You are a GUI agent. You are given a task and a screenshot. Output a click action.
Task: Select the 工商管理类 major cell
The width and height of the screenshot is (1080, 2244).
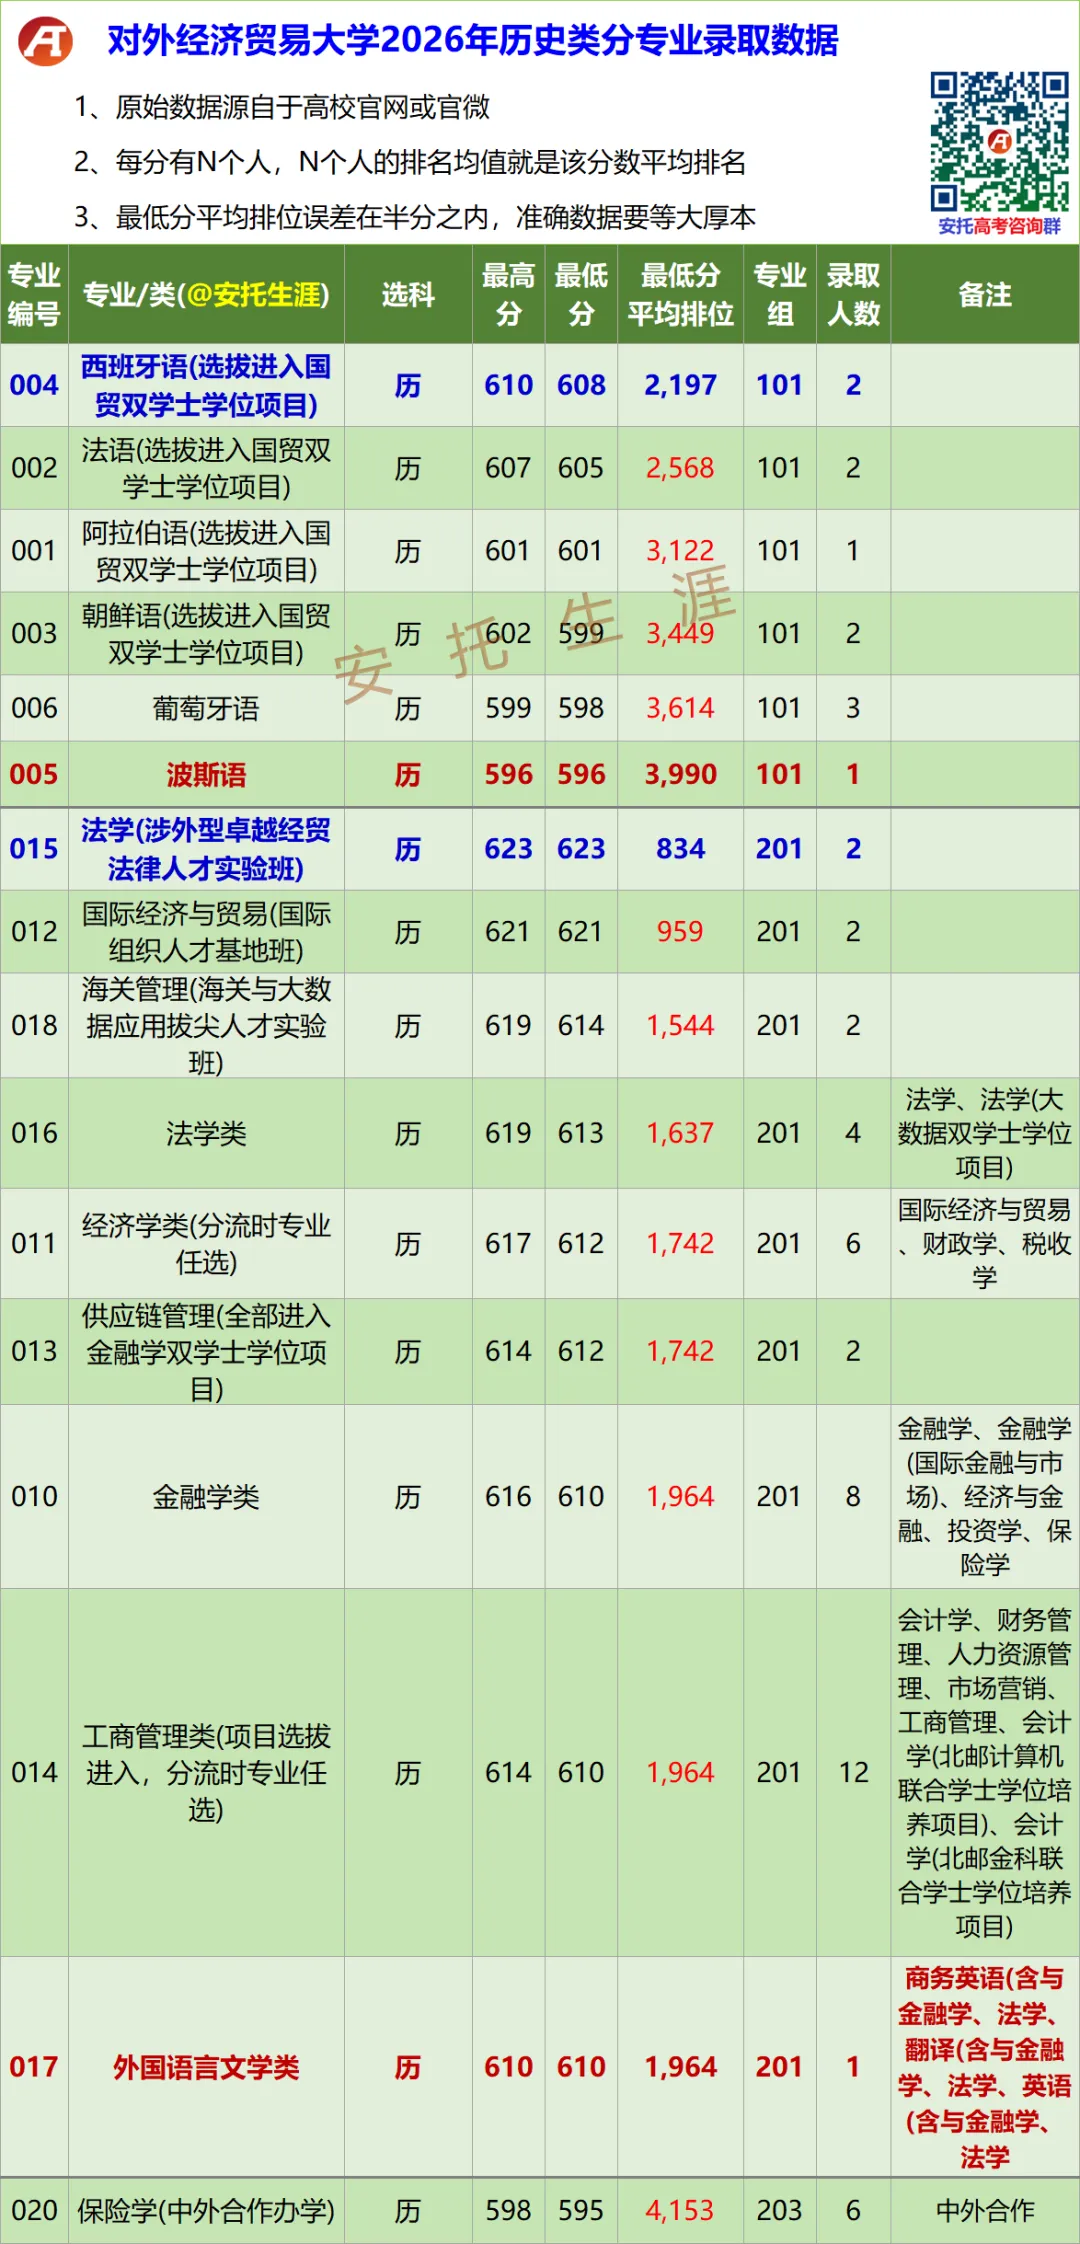click(206, 1773)
